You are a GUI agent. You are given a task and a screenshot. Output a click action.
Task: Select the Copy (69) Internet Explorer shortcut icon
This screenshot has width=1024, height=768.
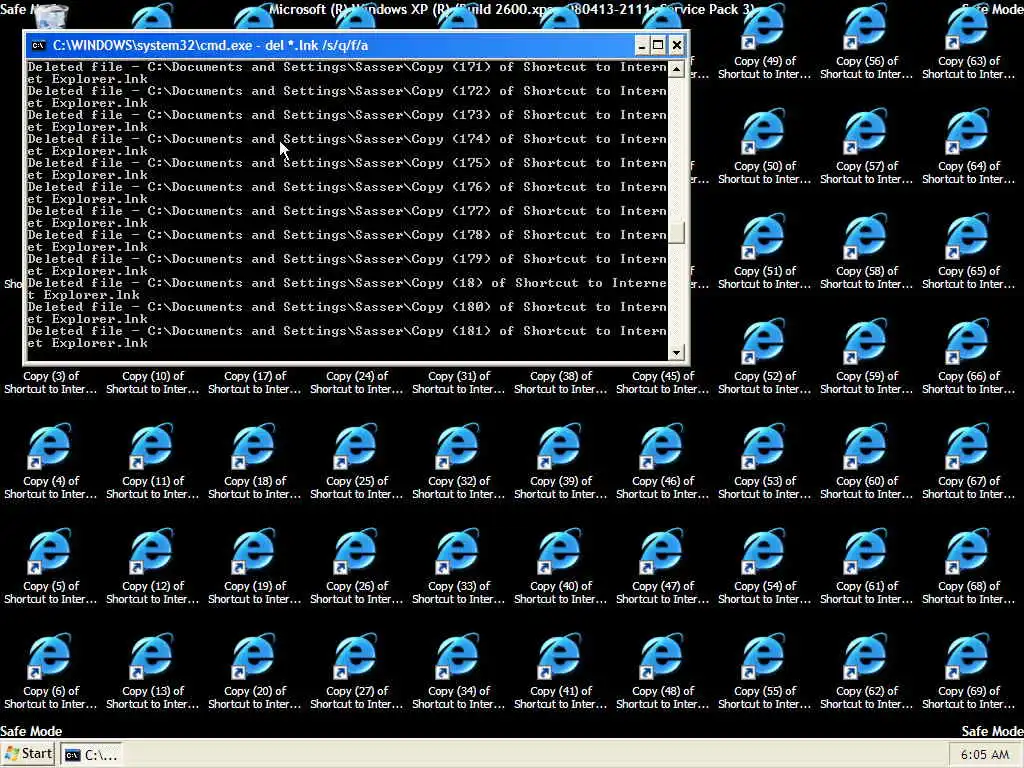tap(968, 657)
